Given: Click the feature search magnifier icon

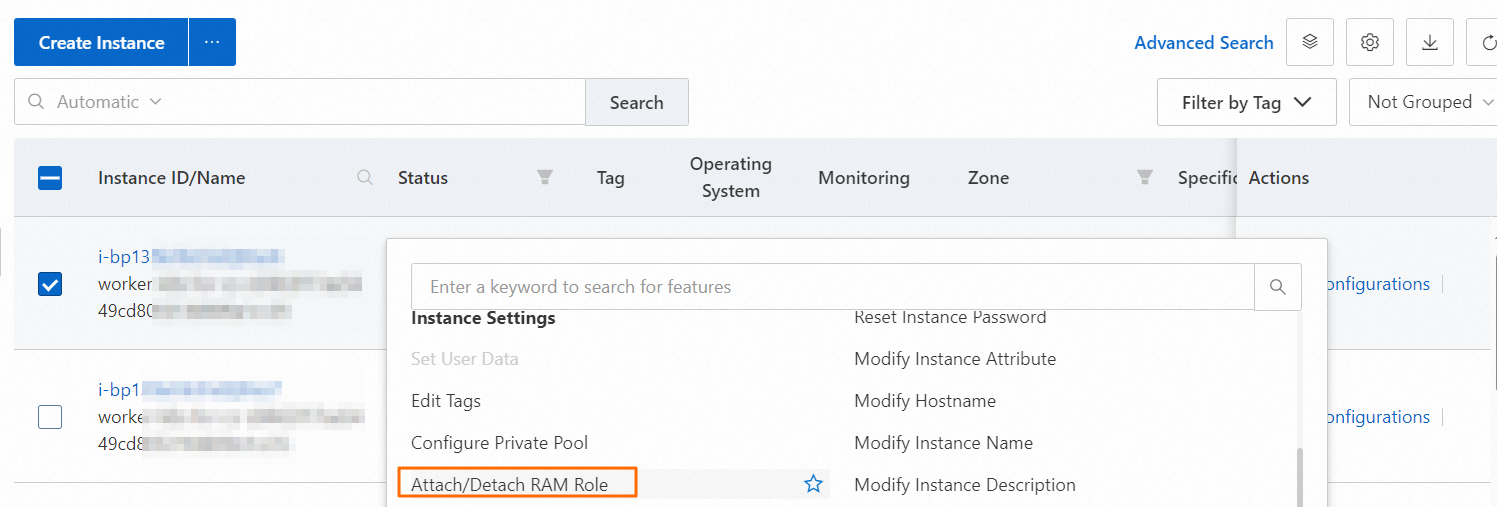Looking at the screenshot, I should point(1277,287).
